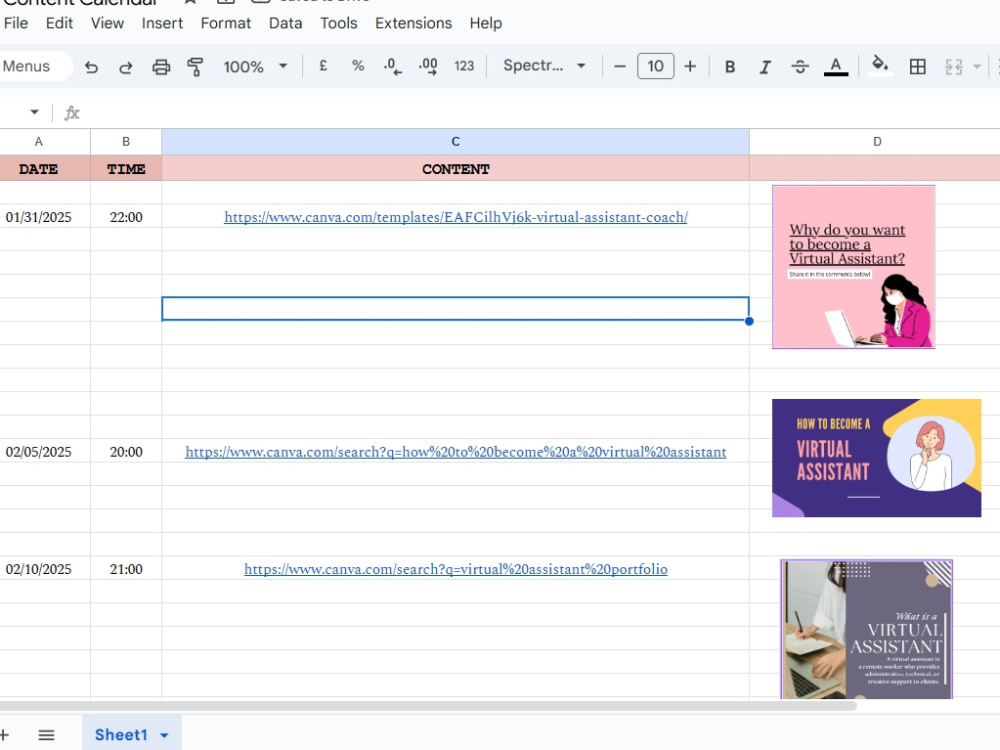
Task: Click the CONTENT header cell
Action: (x=455, y=169)
